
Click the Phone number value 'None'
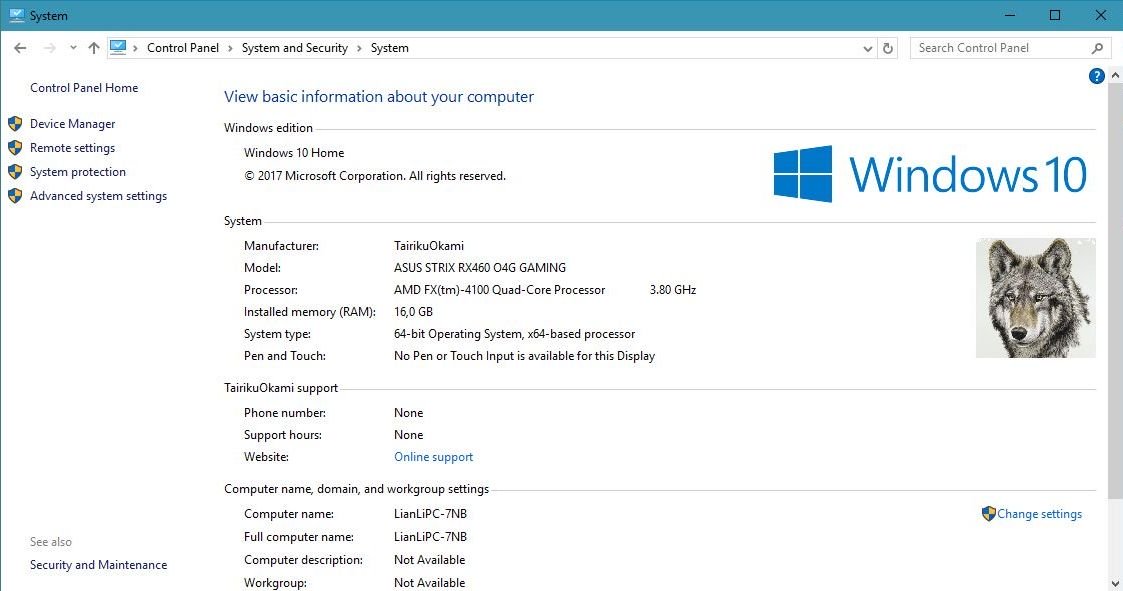pyautogui.click(x=408, y=413)
